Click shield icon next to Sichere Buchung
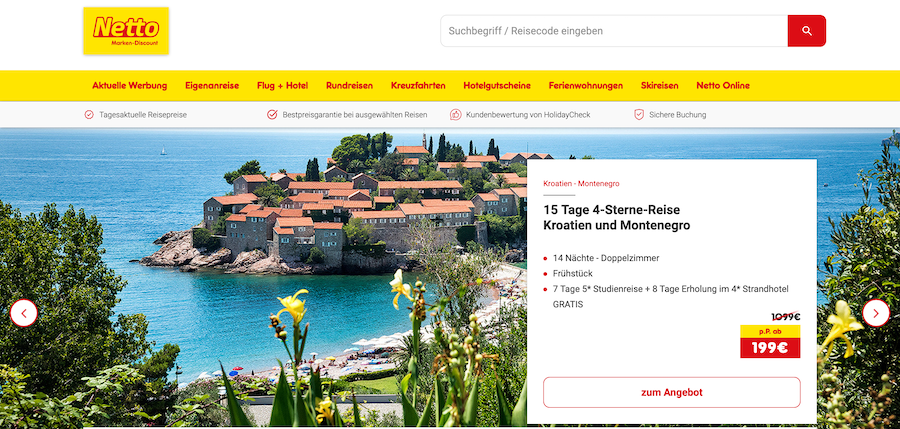This screenshot has height=429, width=900. [639, 115]
